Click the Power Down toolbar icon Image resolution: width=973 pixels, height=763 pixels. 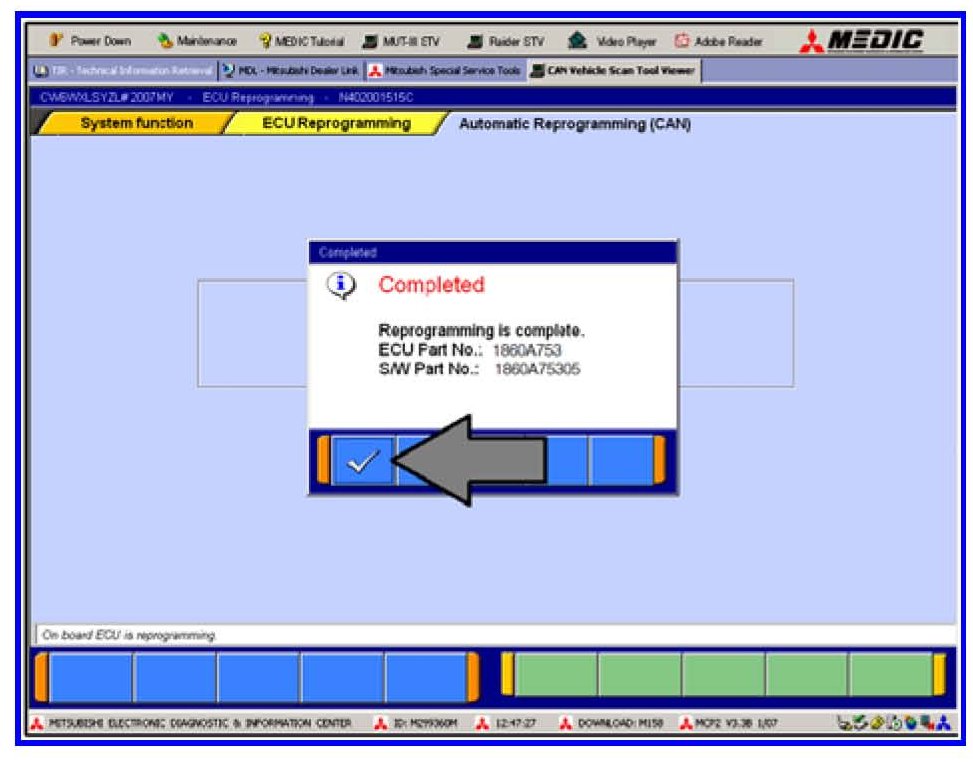[x=90, y=41]
